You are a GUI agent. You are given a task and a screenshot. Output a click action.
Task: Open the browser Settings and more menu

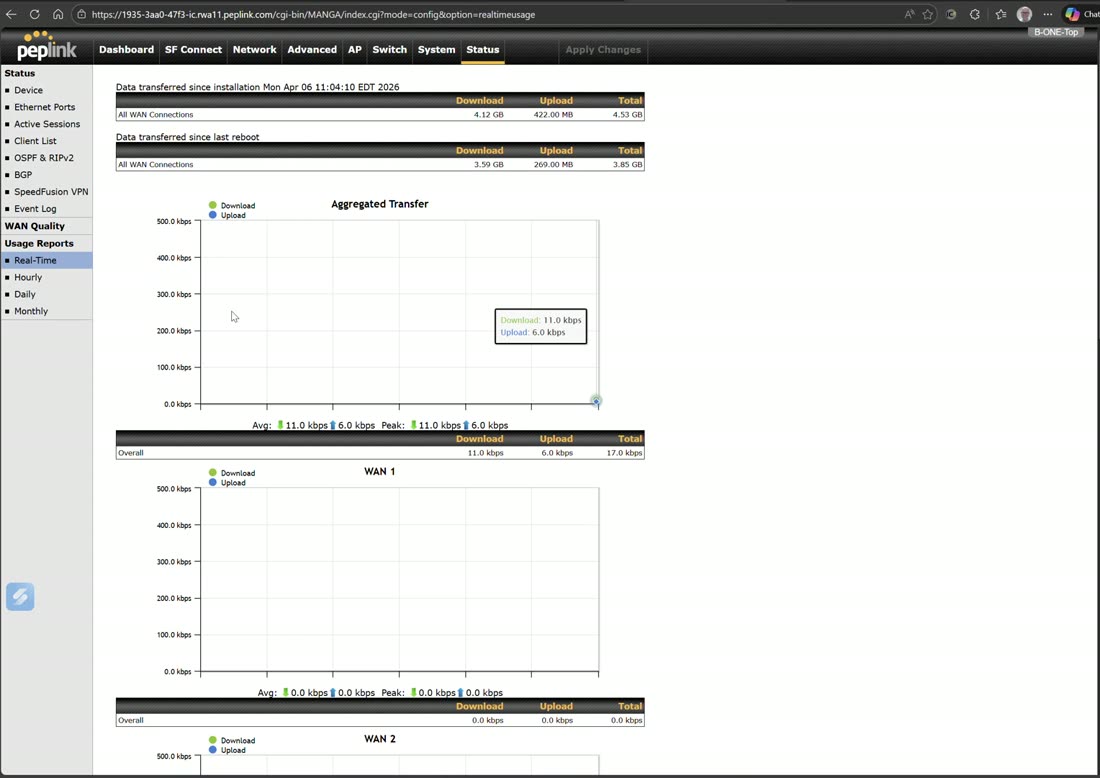point(1048,14)
